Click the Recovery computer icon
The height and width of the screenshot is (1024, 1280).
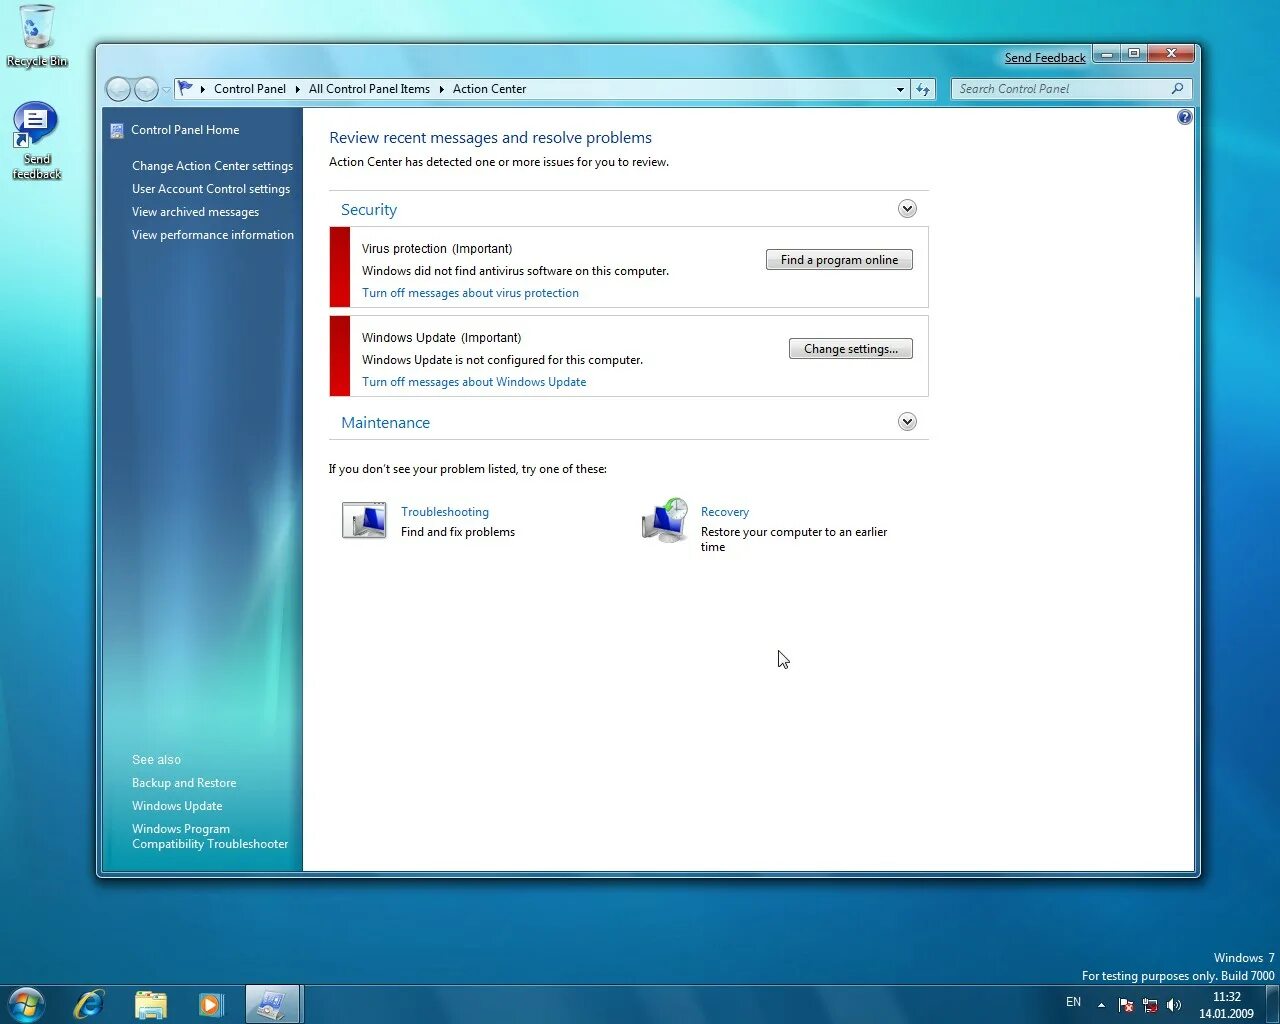click(665, 520)
